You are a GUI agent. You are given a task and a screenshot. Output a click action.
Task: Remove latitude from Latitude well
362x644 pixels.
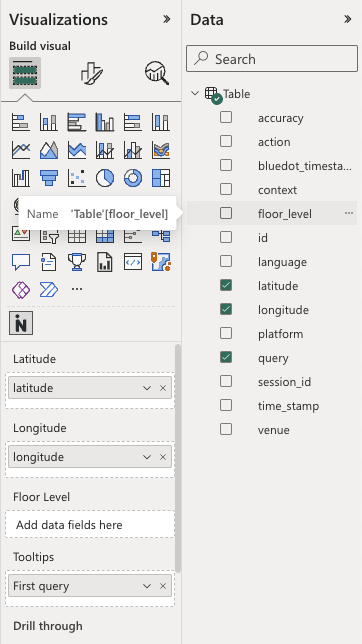(x=163, y=388)
